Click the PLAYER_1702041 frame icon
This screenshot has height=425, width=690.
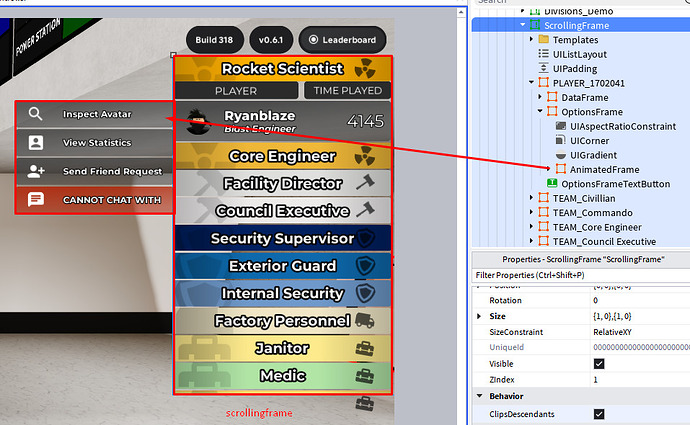click(543, 83)
